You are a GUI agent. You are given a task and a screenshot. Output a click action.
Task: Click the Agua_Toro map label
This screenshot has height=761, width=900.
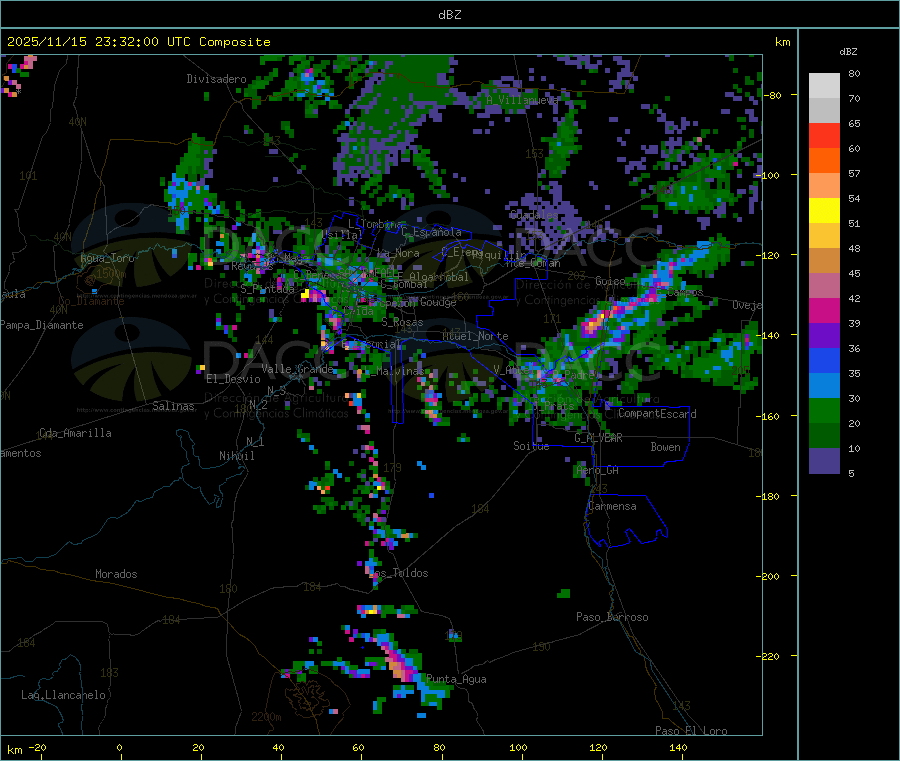click(107, 258)
